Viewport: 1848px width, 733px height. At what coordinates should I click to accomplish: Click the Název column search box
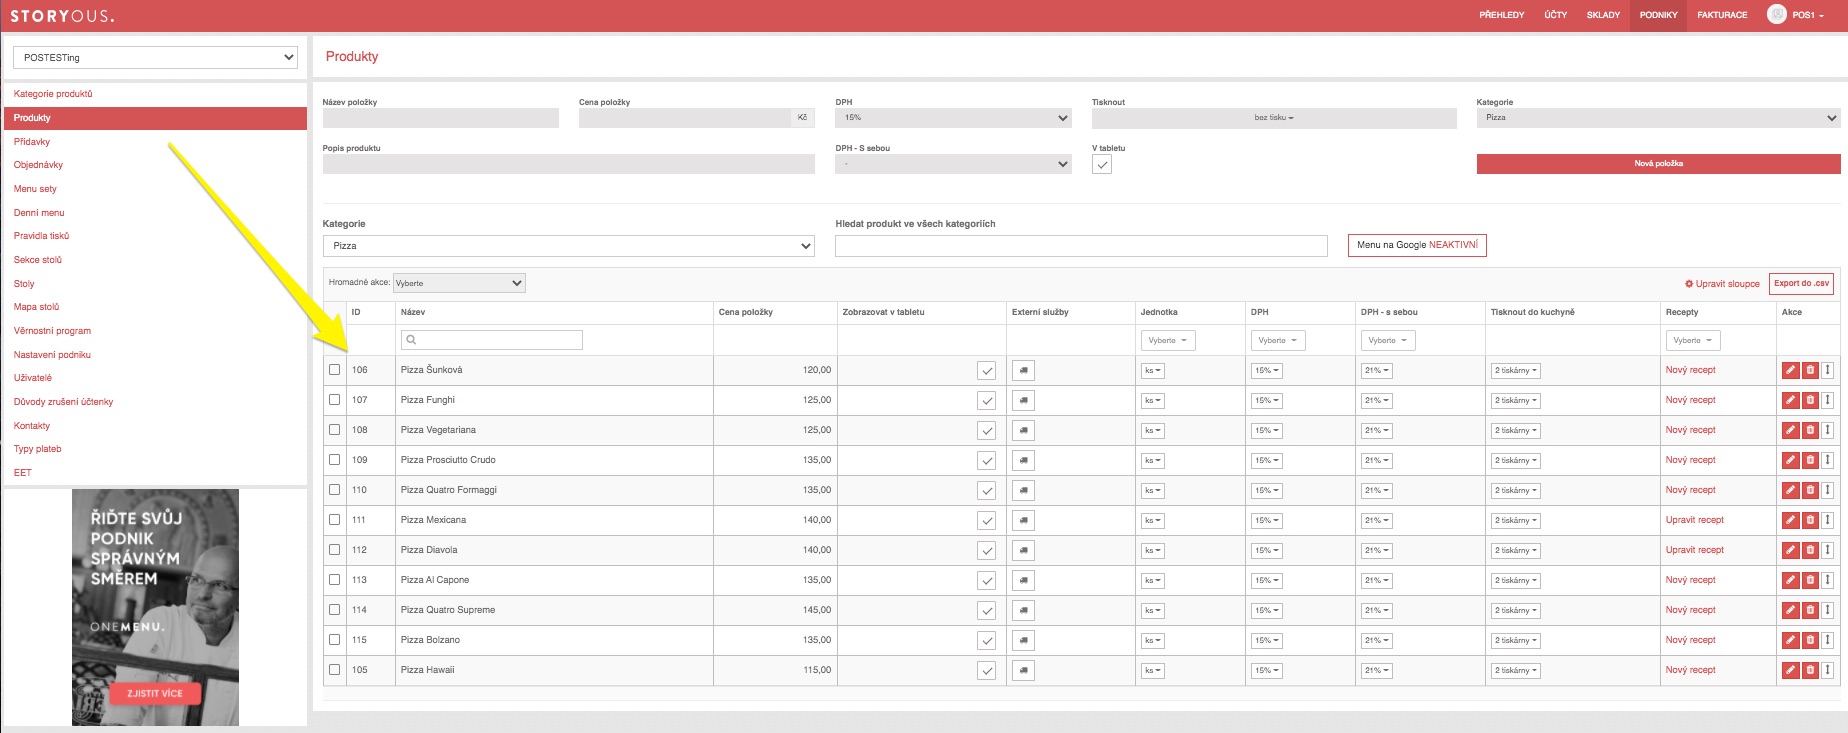tap(491, 340)
